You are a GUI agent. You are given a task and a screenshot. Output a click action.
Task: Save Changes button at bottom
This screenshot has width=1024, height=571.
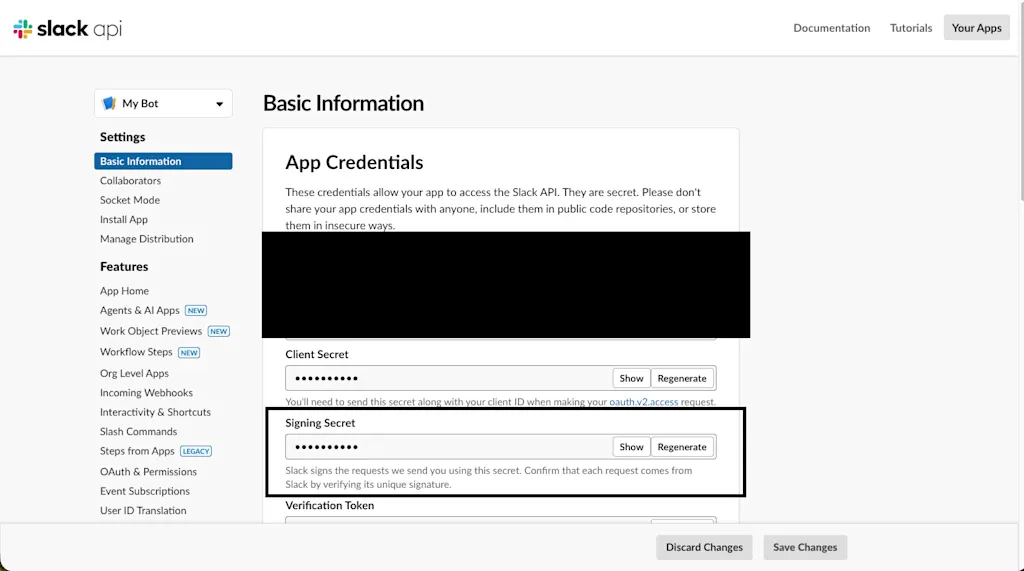[805, 547]
